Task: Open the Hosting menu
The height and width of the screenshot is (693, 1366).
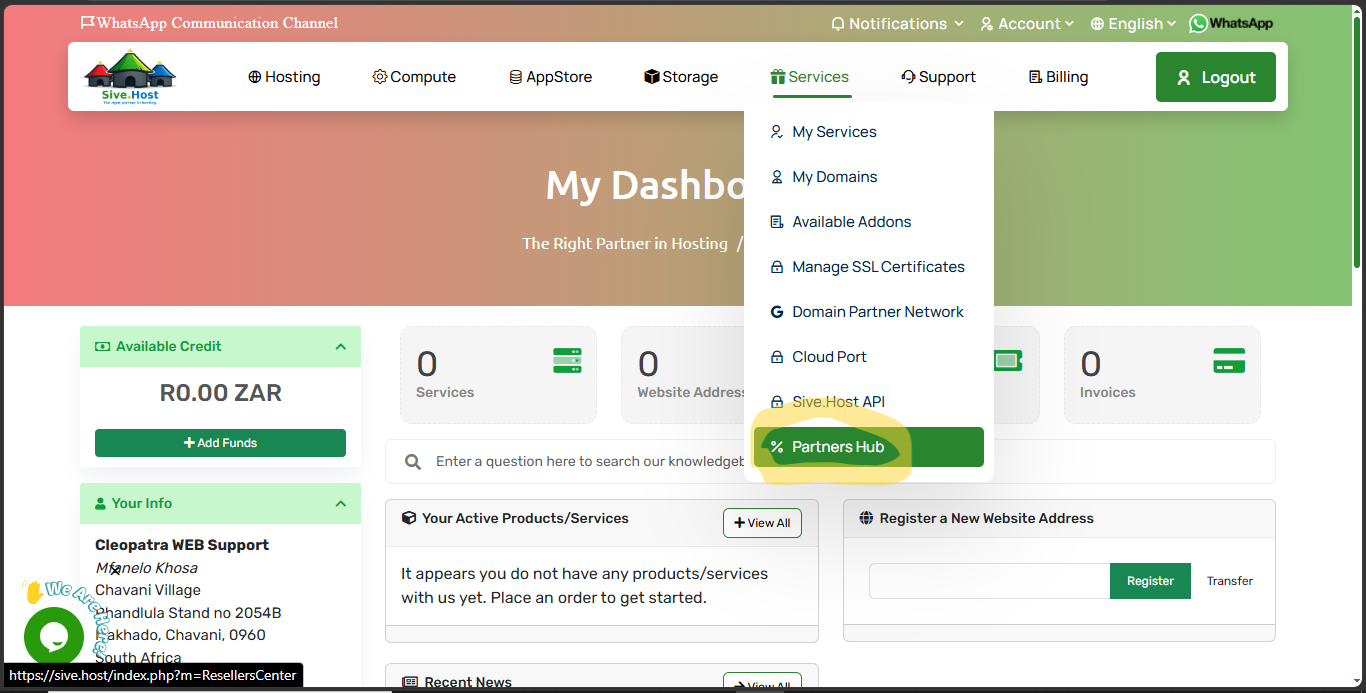Action: pos(284,77)
